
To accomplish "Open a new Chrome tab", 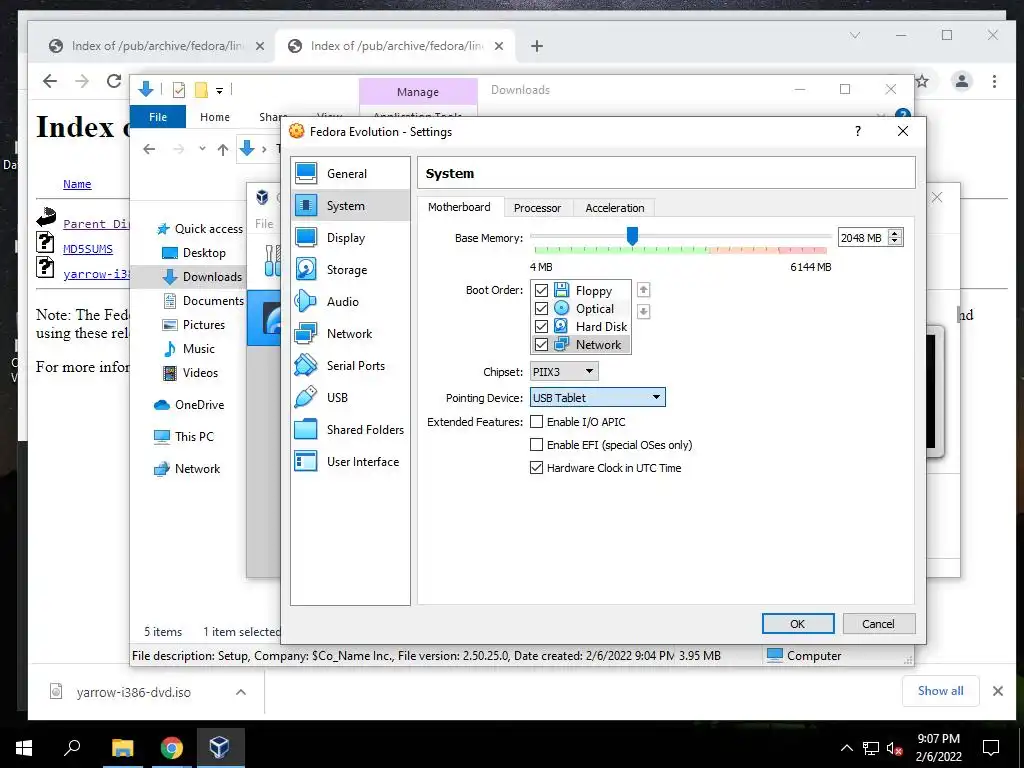I will click(x=537, y=46).
